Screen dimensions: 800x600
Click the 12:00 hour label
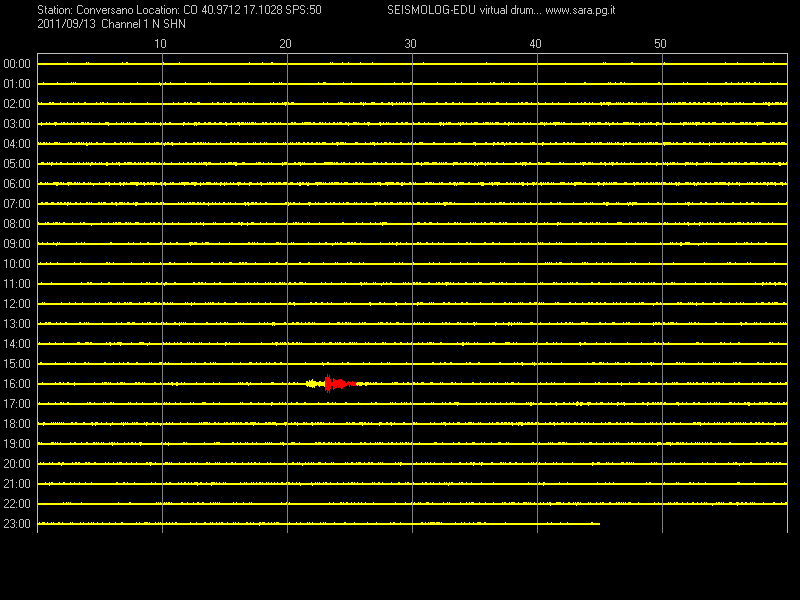coord(17,304)
